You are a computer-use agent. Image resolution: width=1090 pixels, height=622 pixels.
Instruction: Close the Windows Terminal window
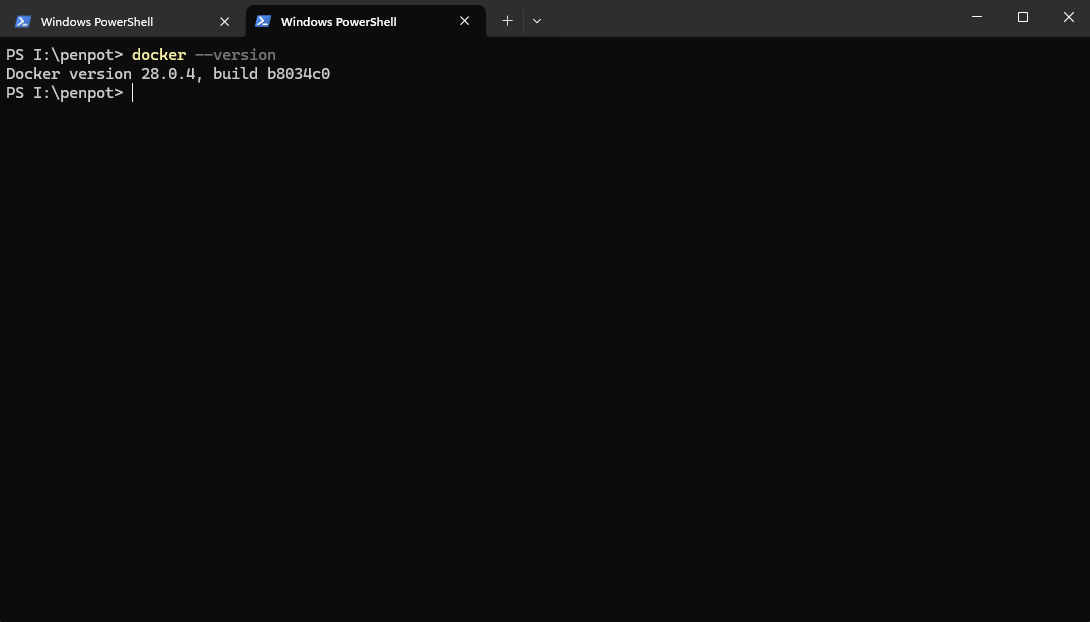click(x=1068, y=17)
